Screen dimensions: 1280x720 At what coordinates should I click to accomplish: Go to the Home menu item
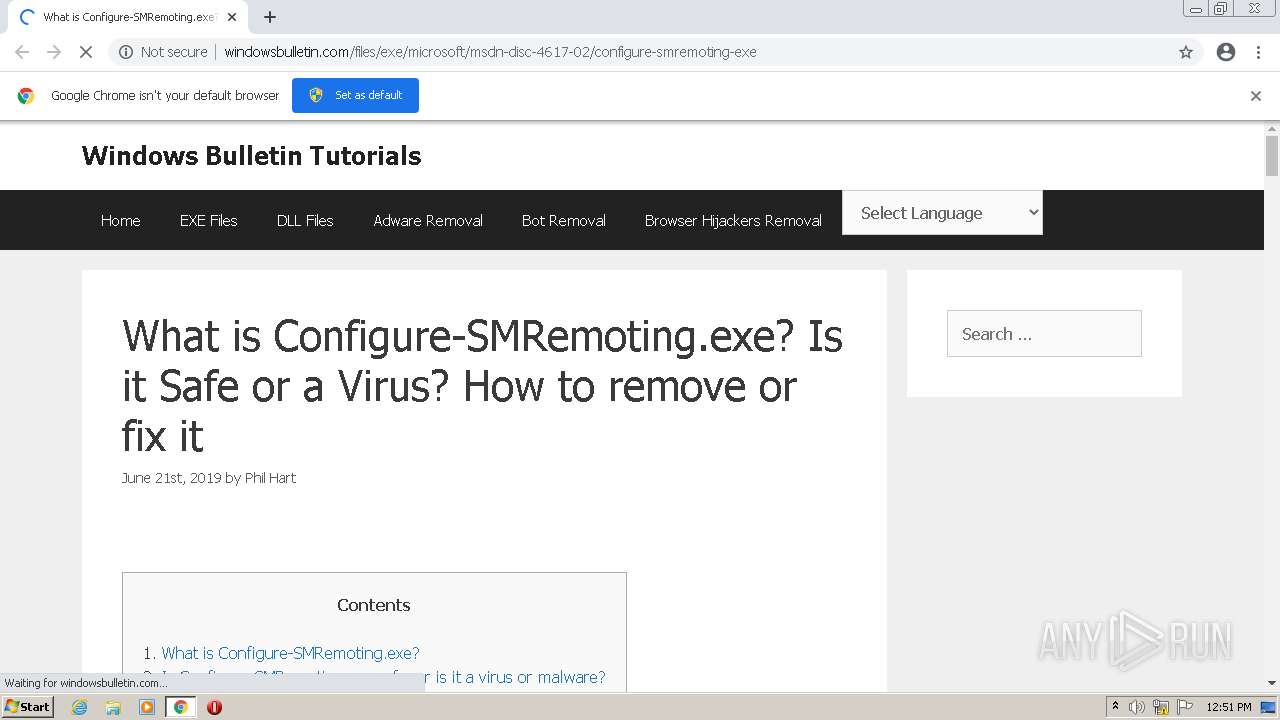pos(120,220)
